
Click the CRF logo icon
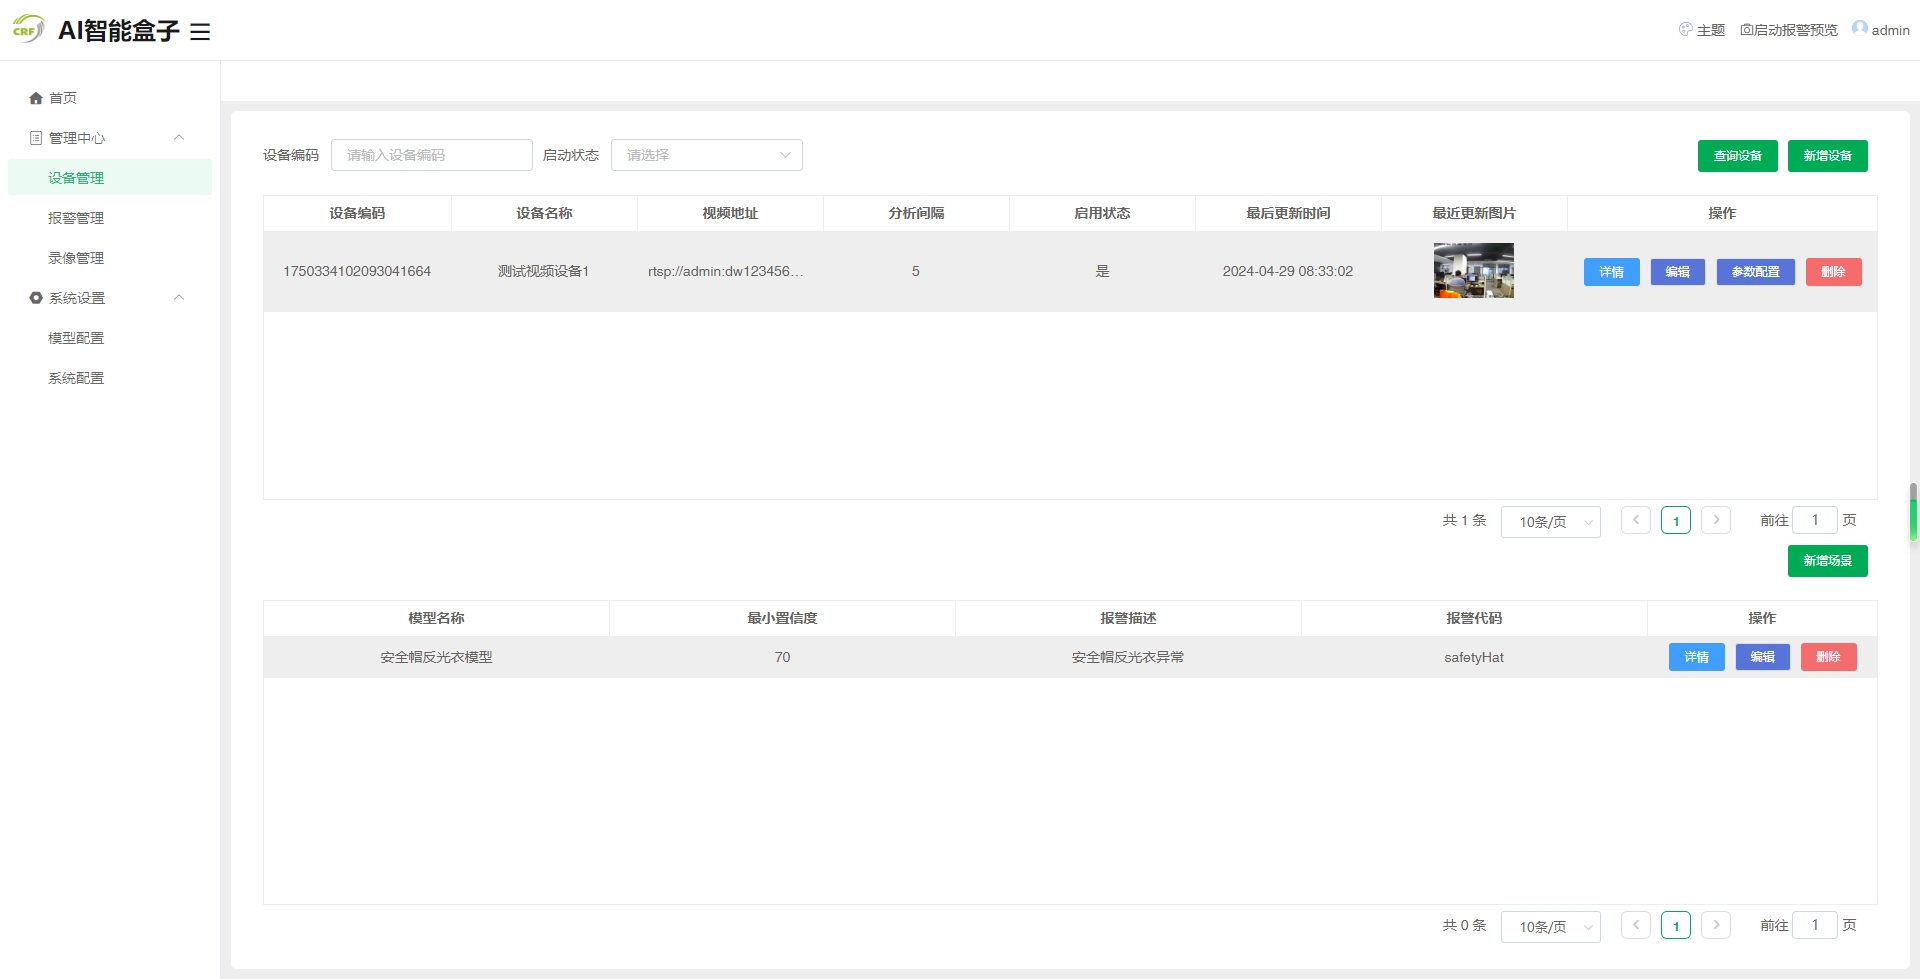27,30
